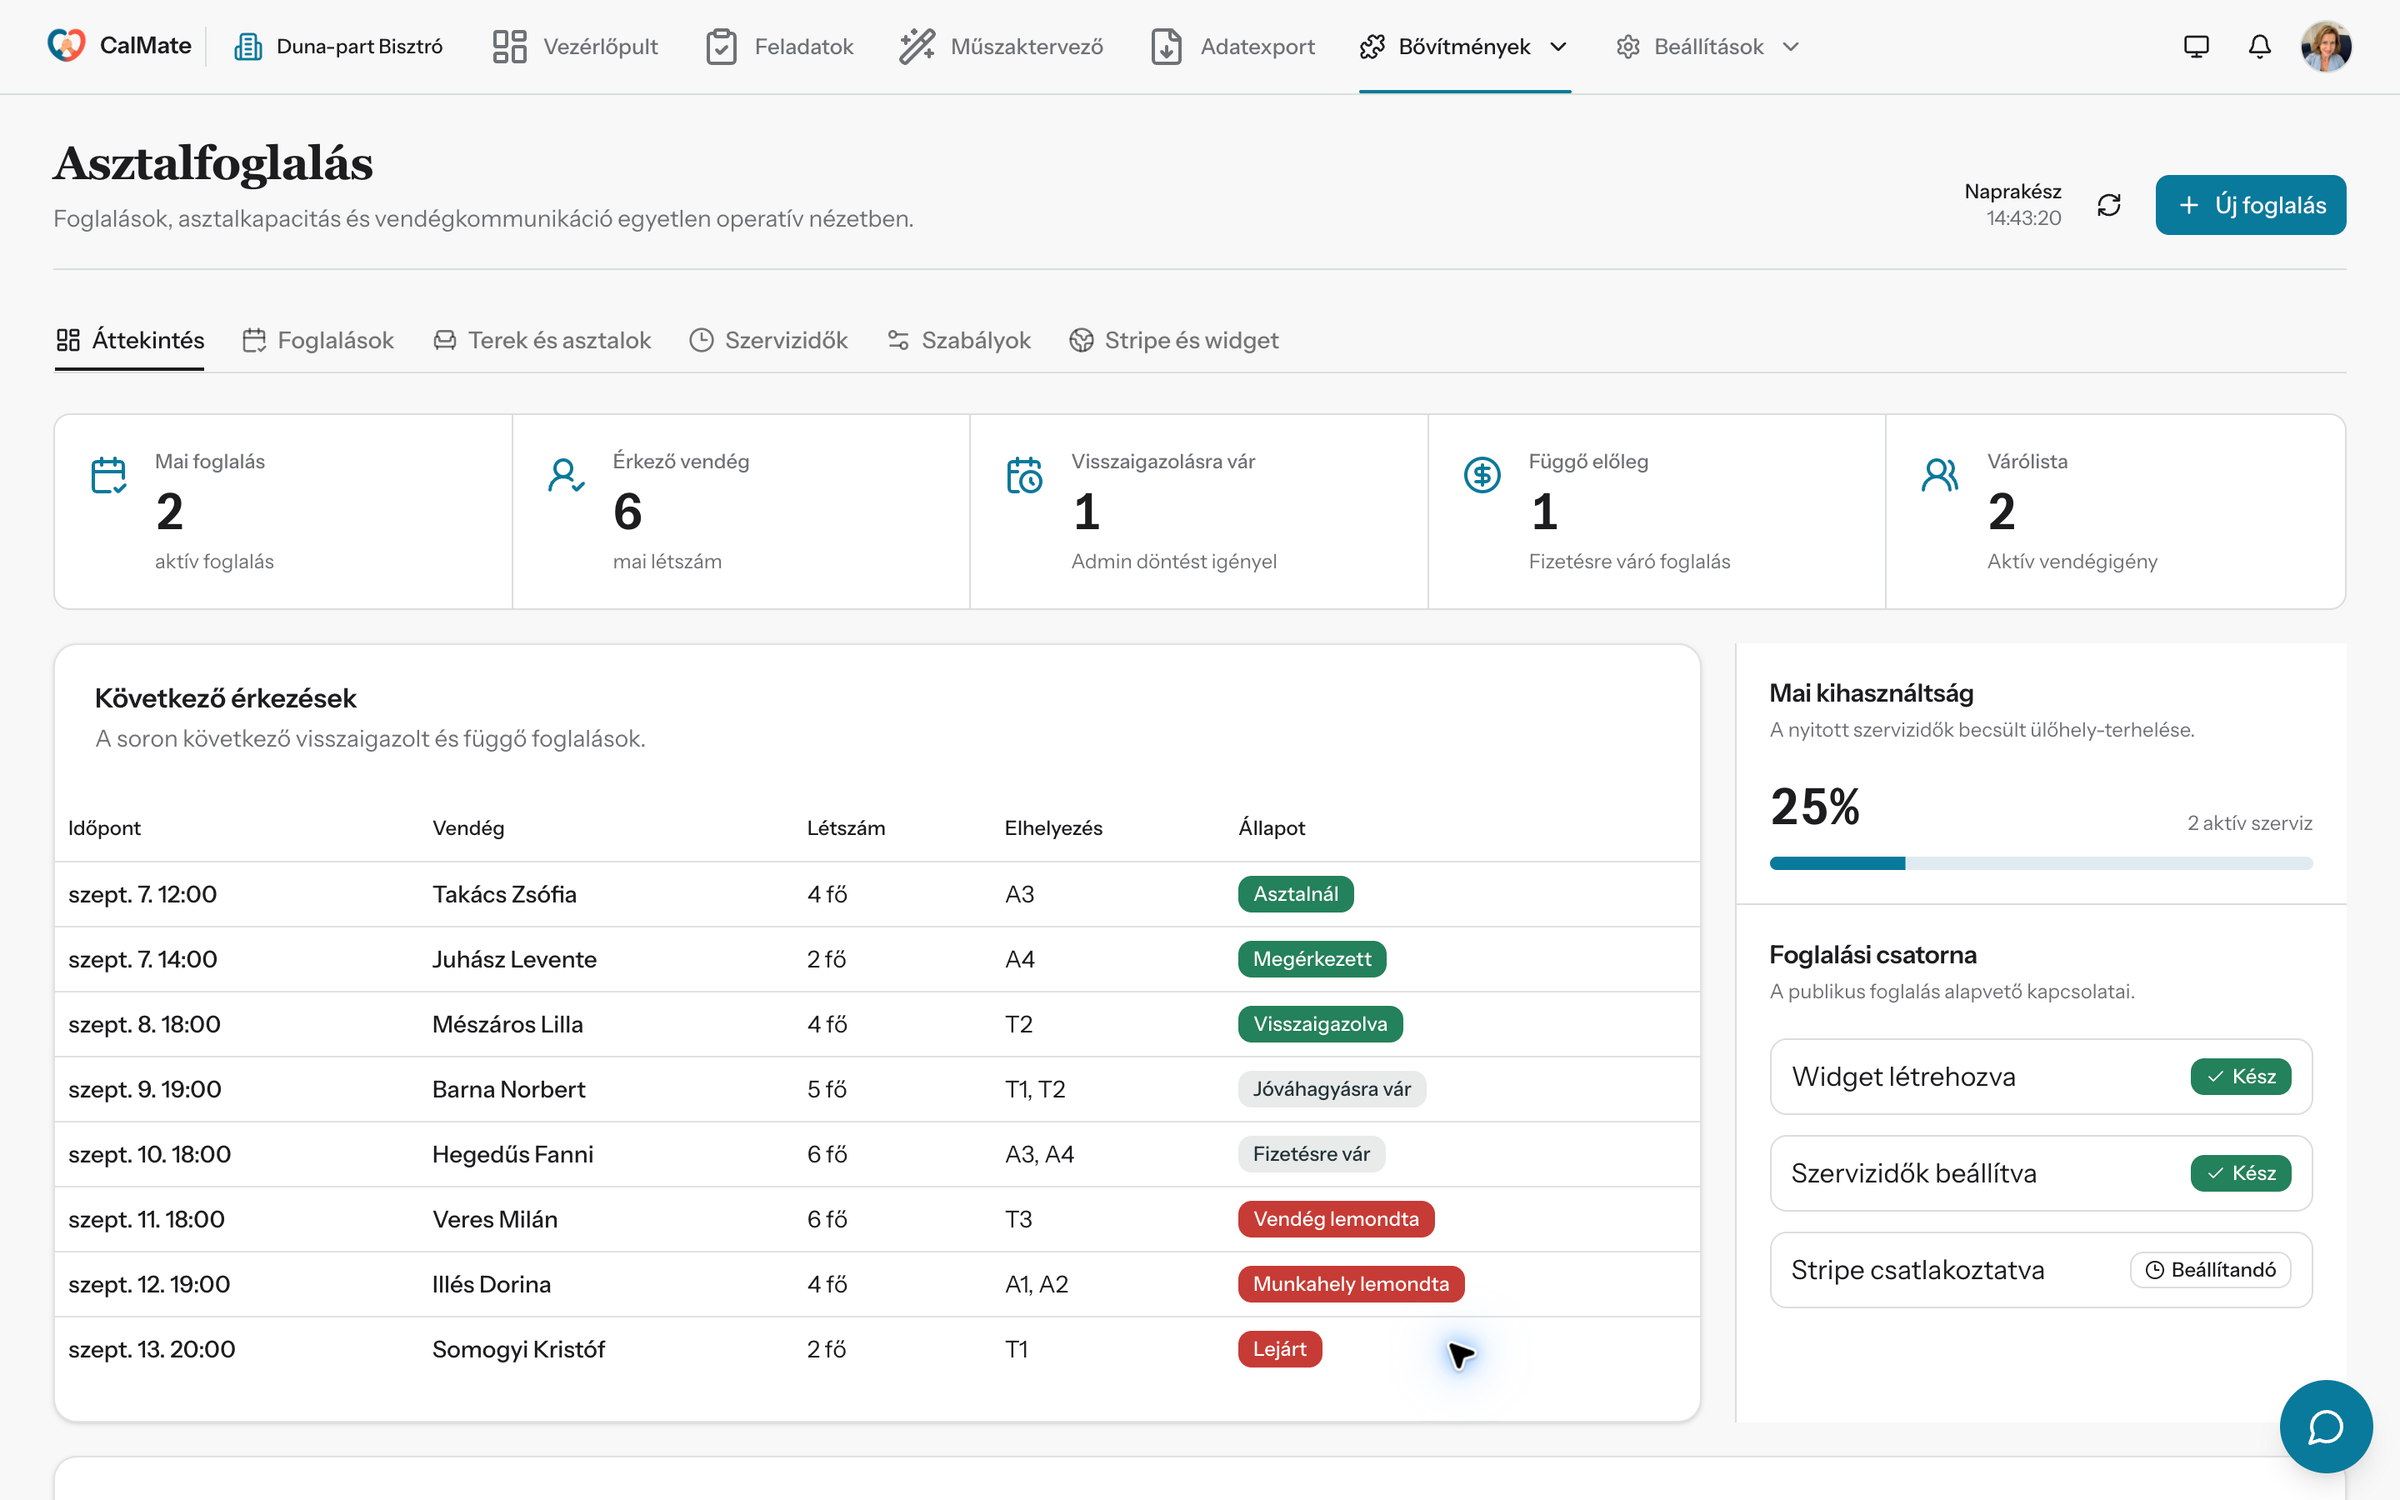Click the Vezérlőpult grid icon

point(509,47)
